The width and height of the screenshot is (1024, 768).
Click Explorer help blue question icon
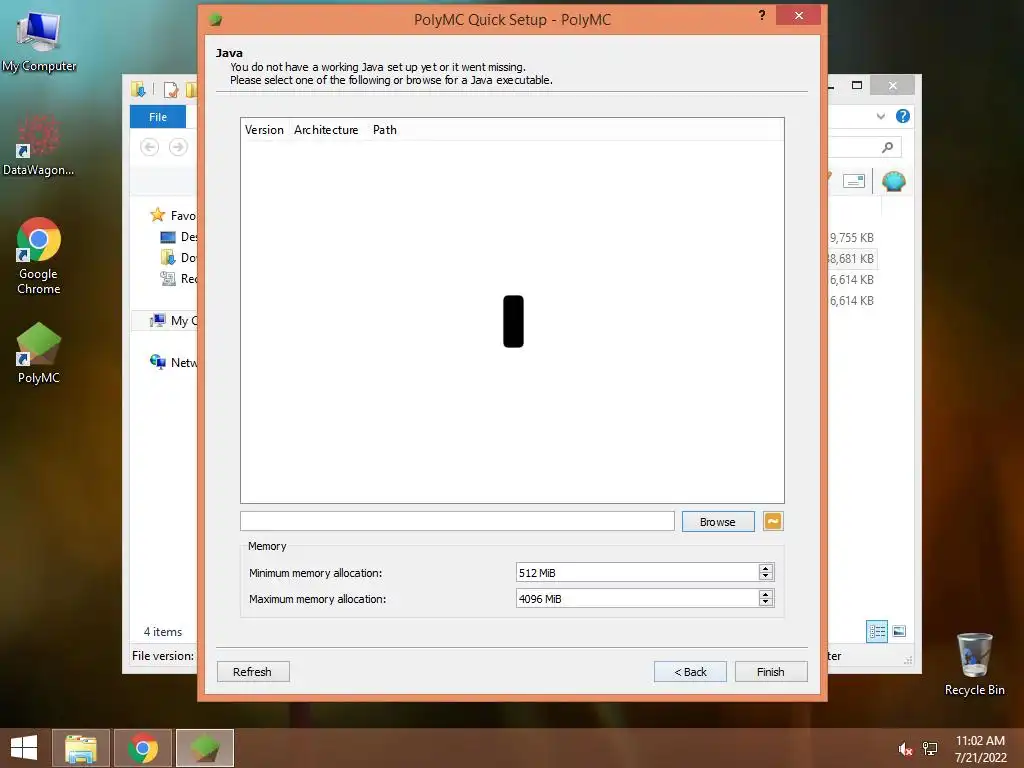tap(903, 116)
